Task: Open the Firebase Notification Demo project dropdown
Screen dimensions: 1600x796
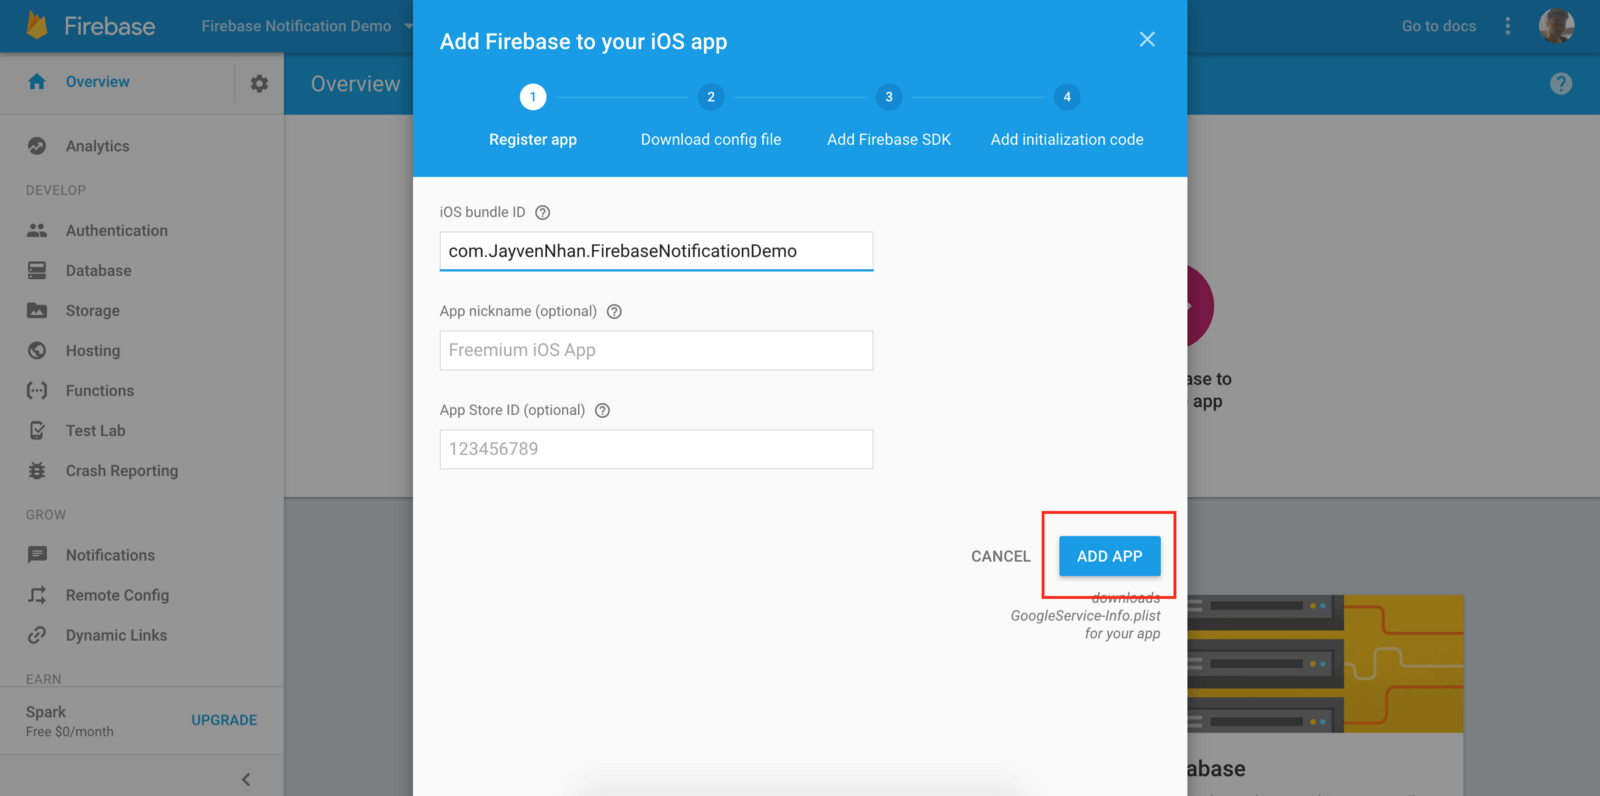Action: 307,26
